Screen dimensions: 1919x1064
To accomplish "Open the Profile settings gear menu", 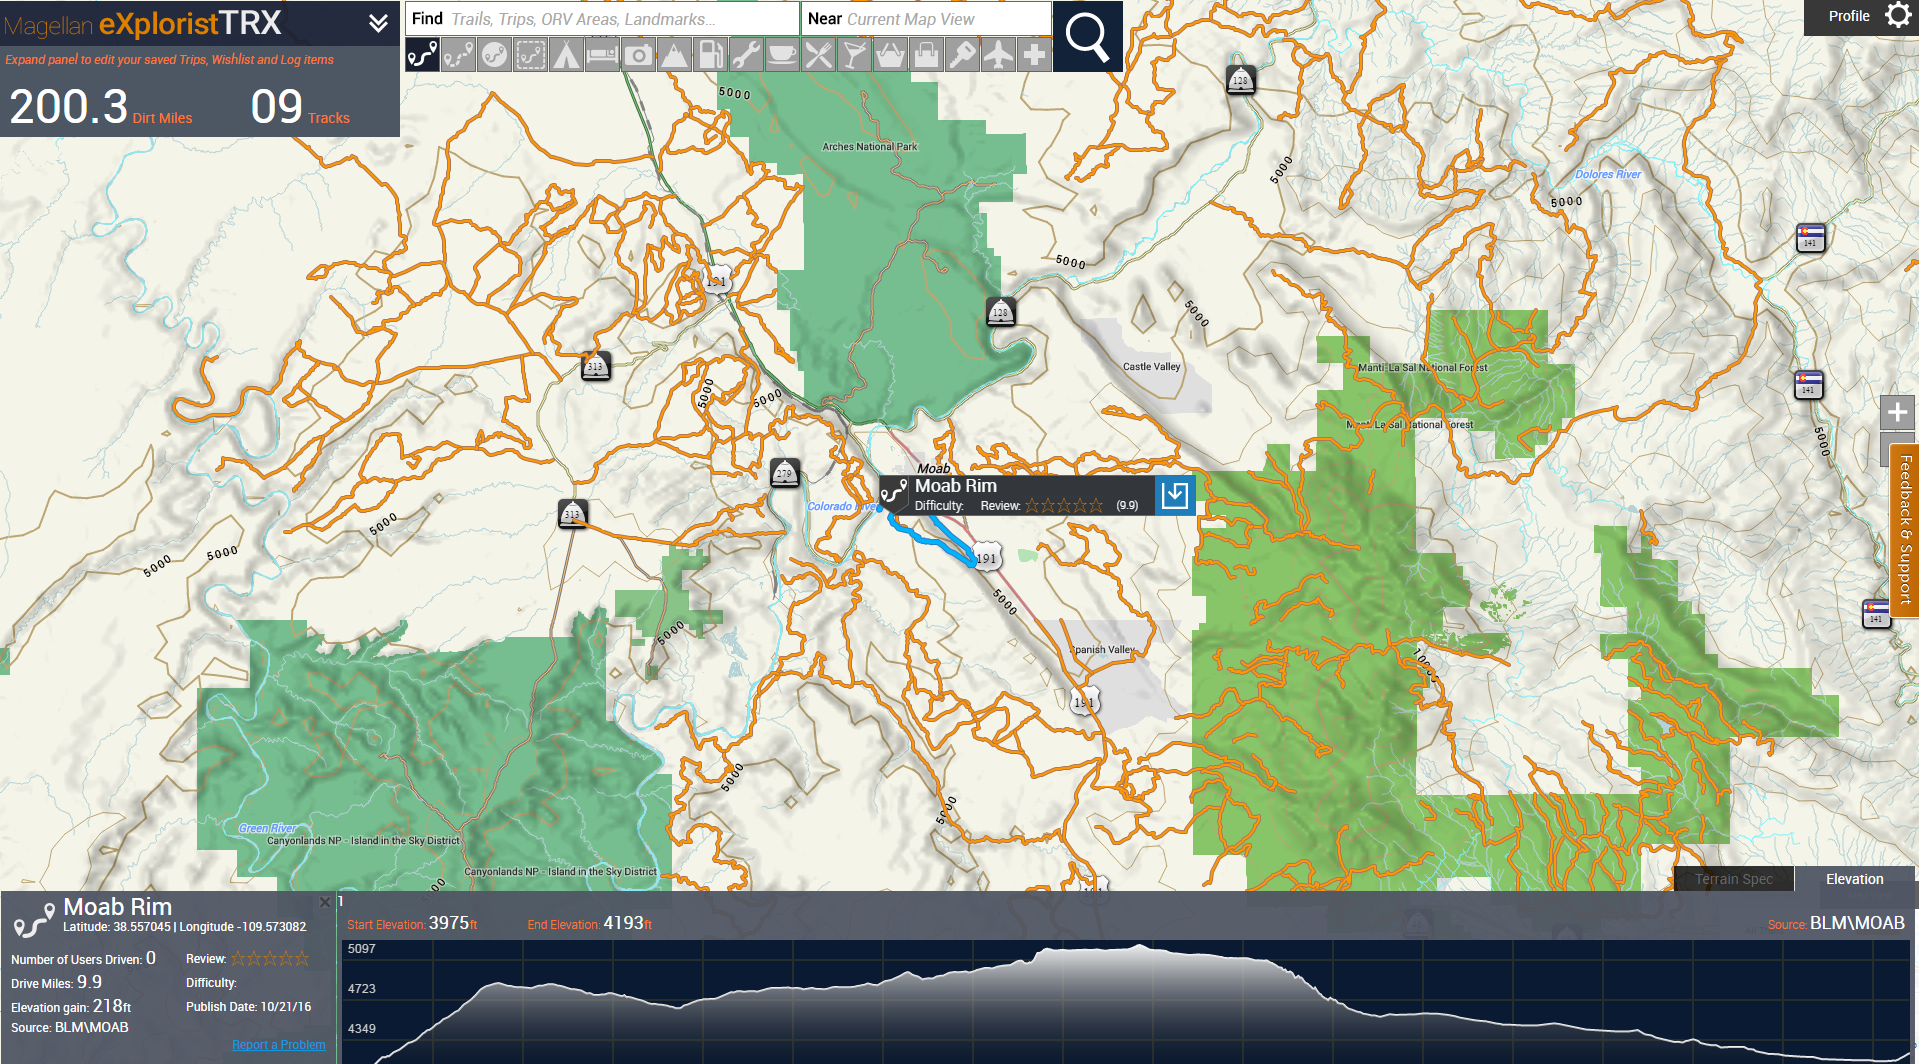I will click(x=1897, y=16).
